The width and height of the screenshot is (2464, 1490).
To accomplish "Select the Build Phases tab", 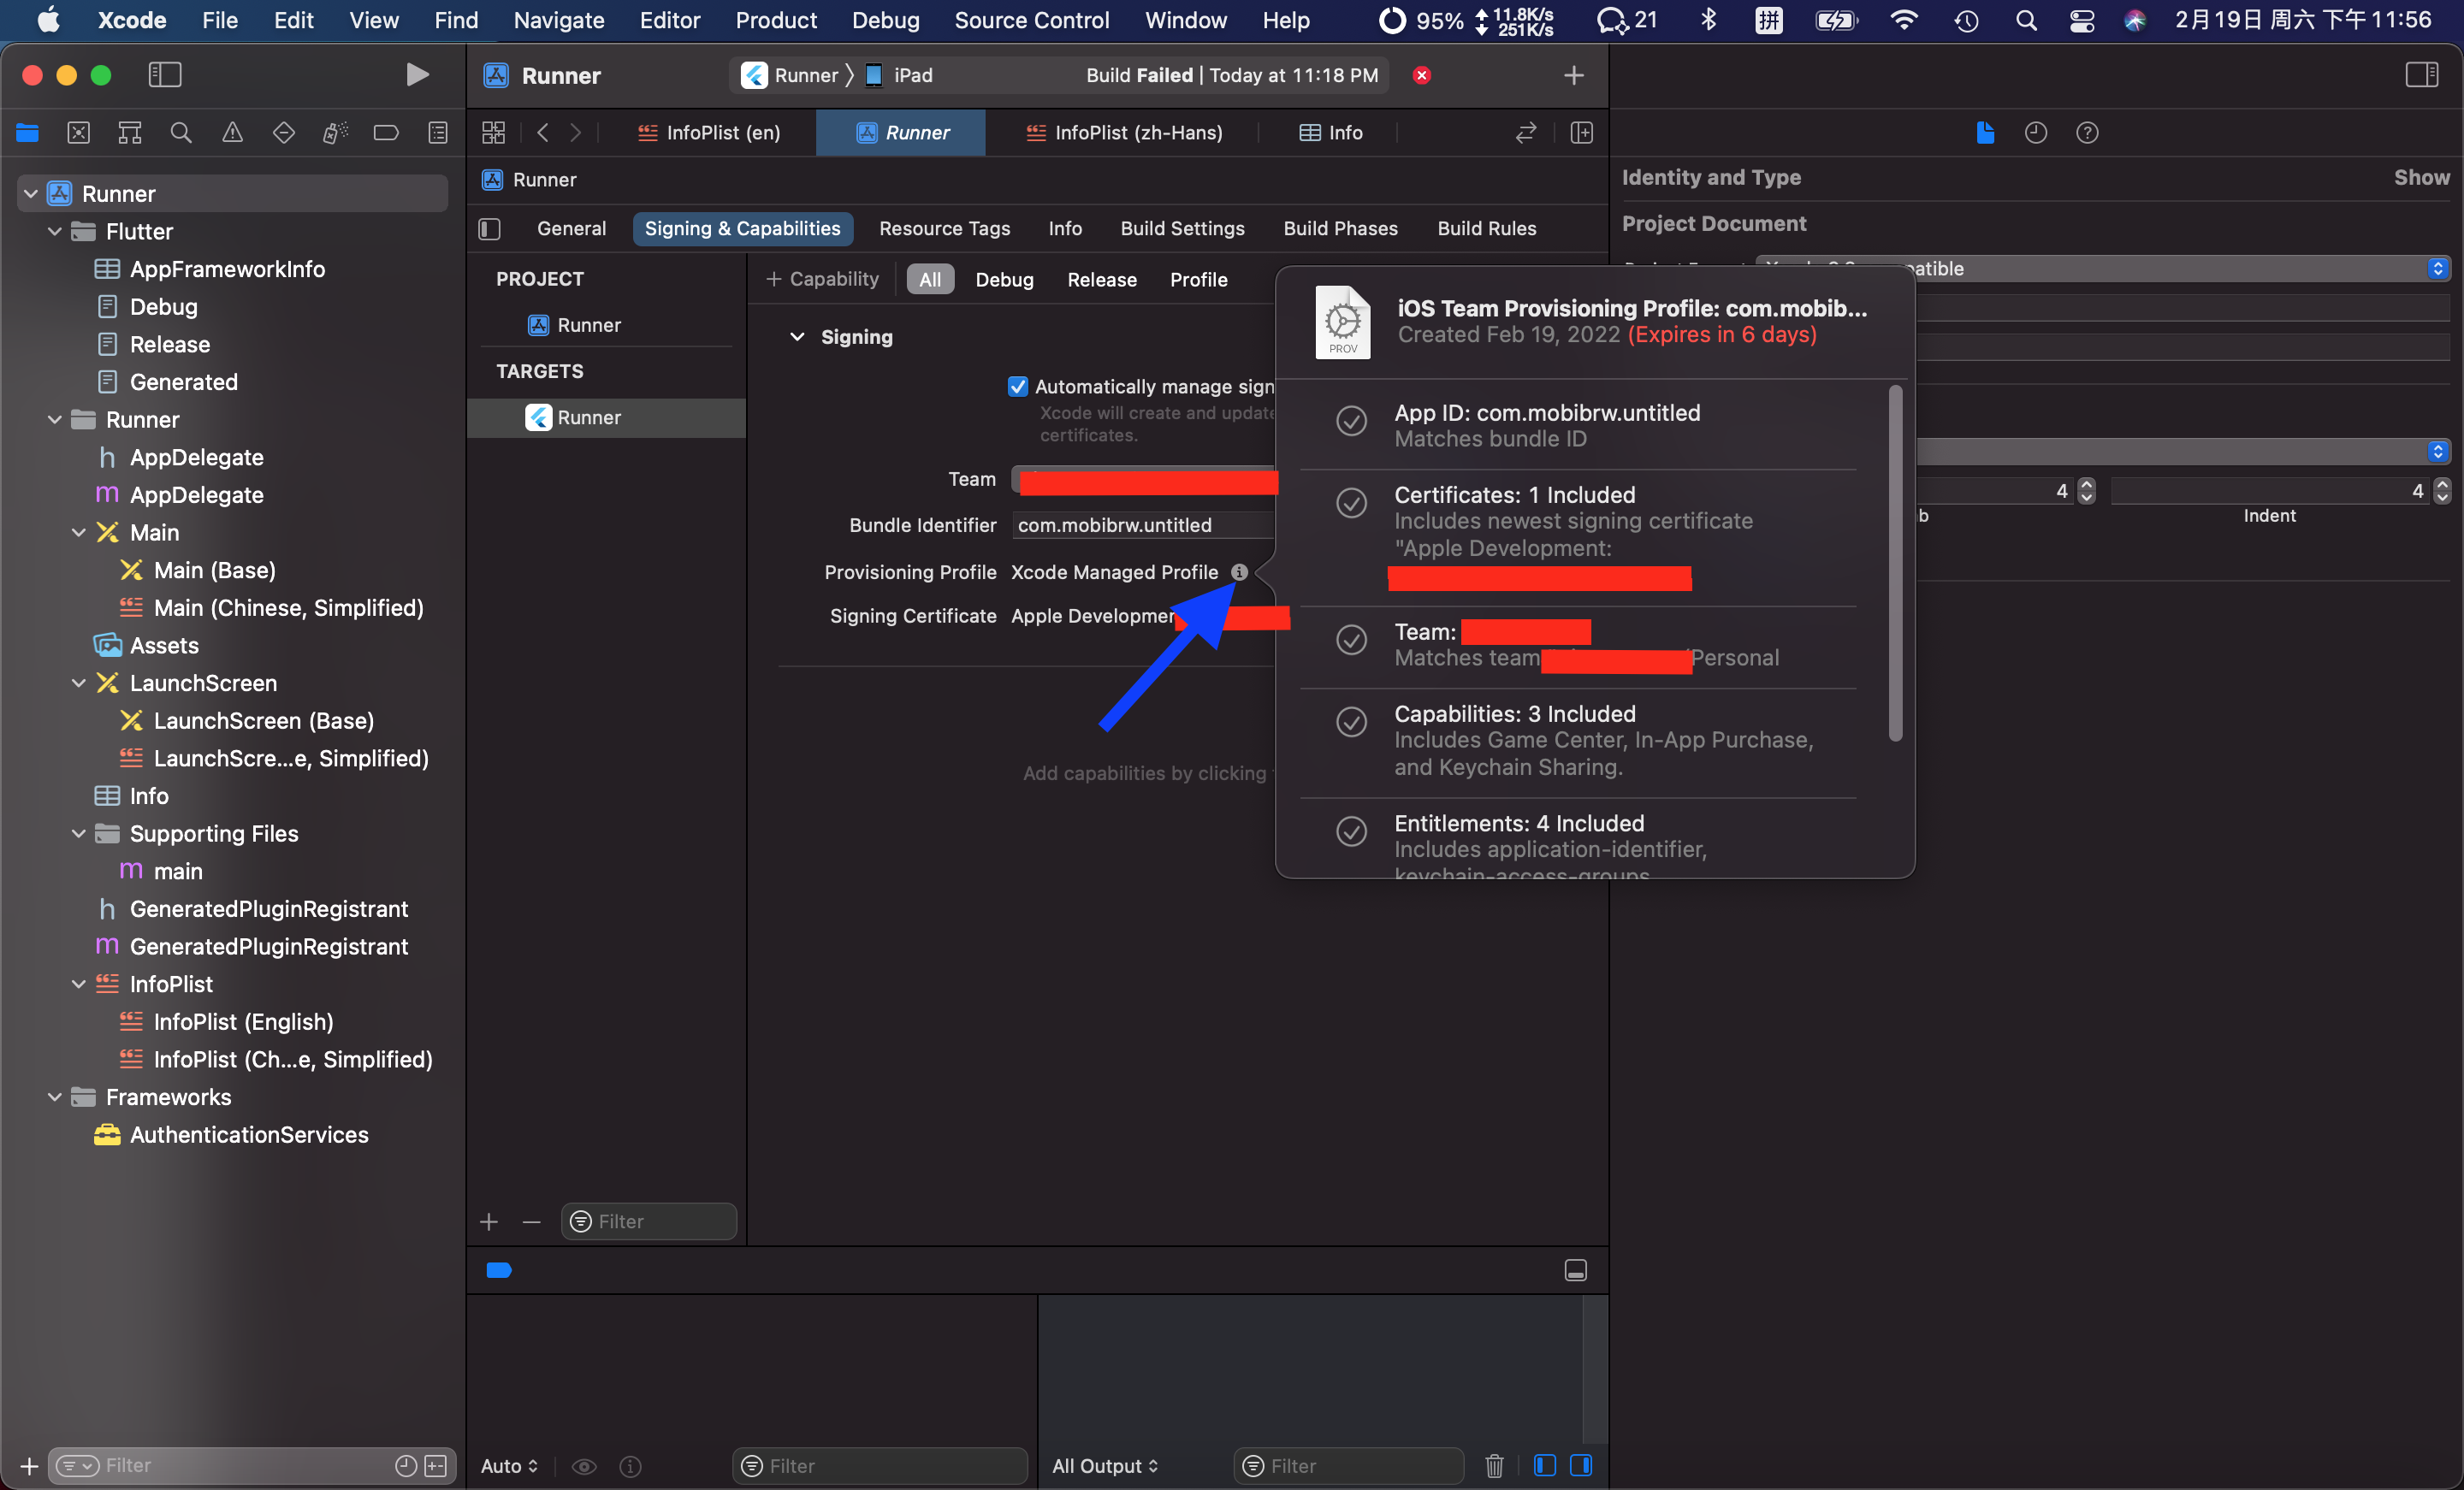I will [x=1340, y=229].
